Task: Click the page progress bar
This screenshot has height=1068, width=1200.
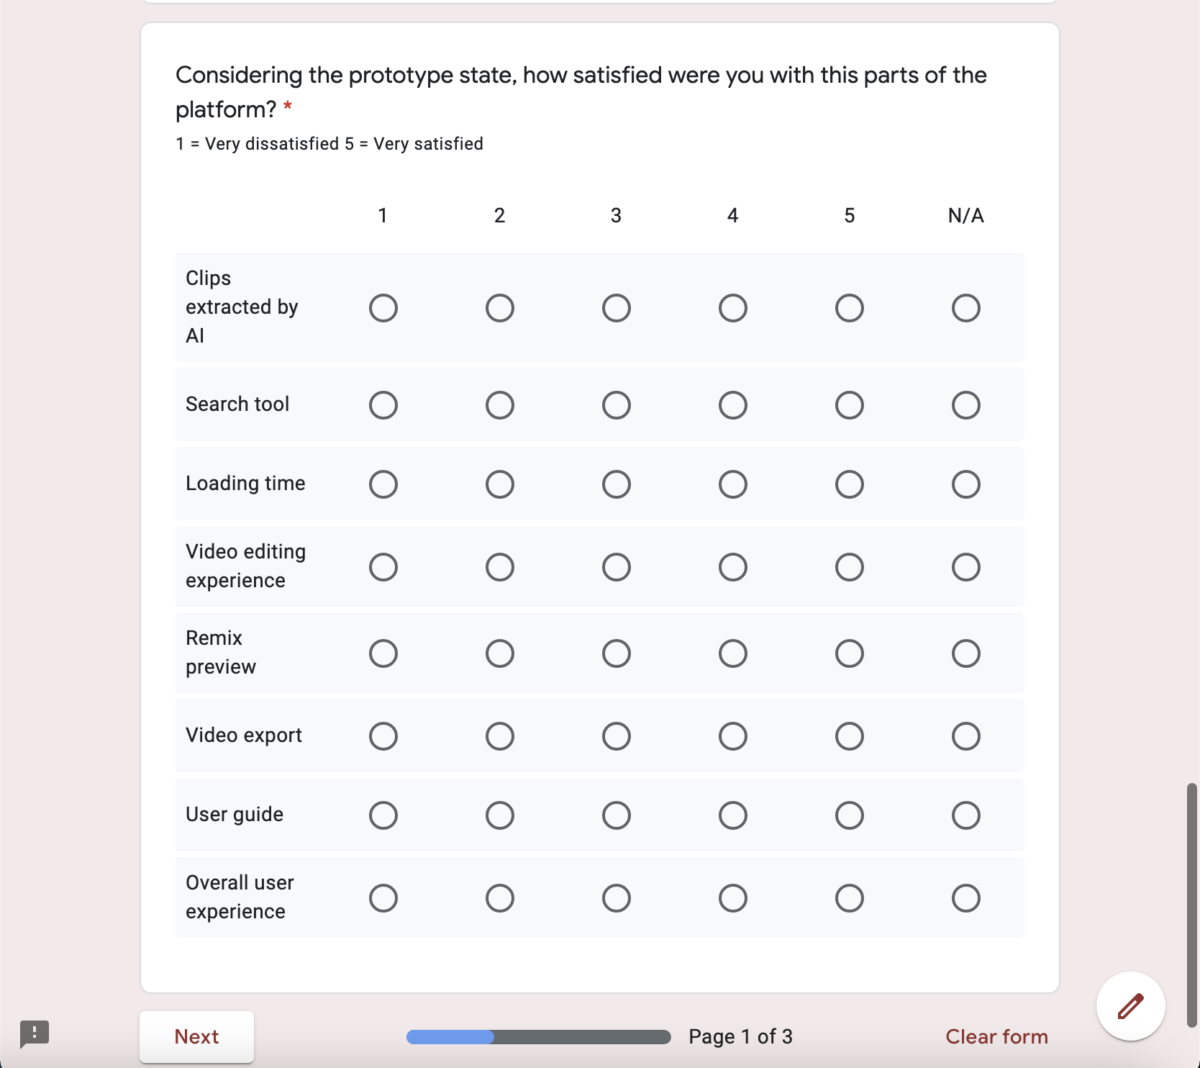Action: (538, 1037)
